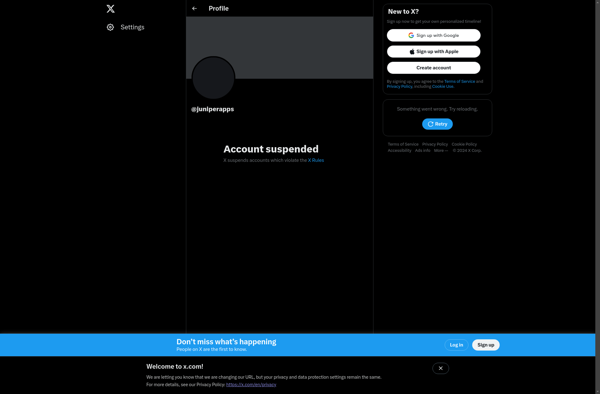Open the X Rules link

tap(316, 160)
